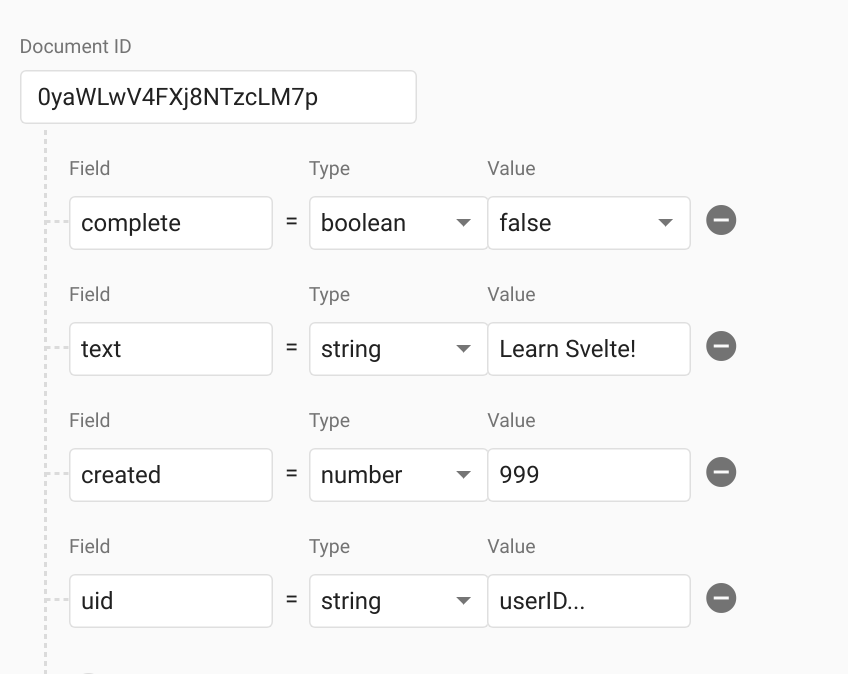
Task: Click the value box containing 999
Action: [589, 474]
